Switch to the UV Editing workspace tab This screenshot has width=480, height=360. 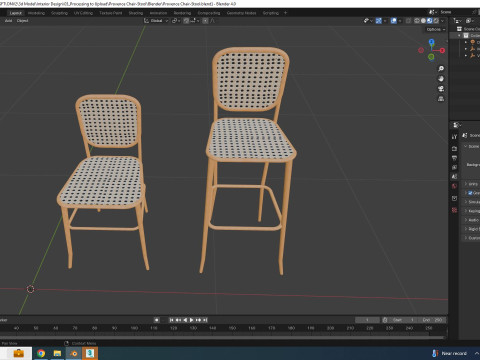[x=83, y=13]
